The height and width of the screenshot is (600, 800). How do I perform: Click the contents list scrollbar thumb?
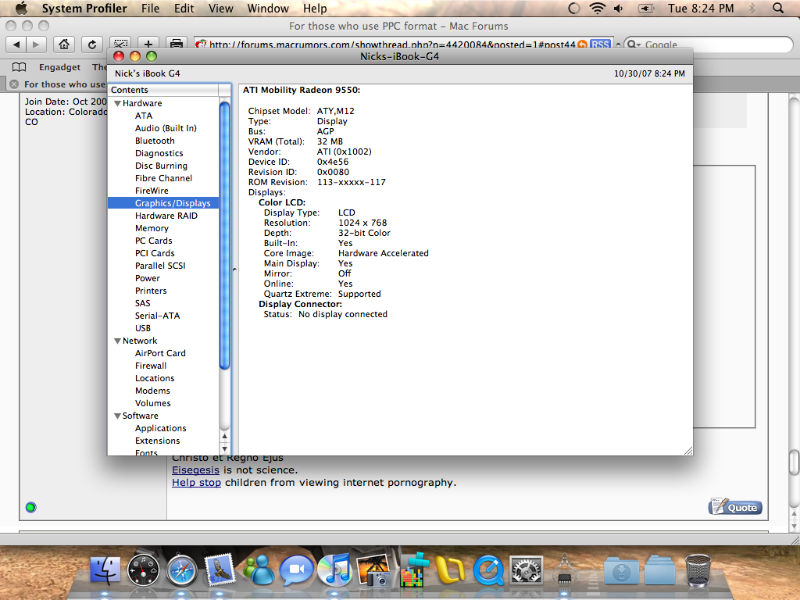coord(224,235)
